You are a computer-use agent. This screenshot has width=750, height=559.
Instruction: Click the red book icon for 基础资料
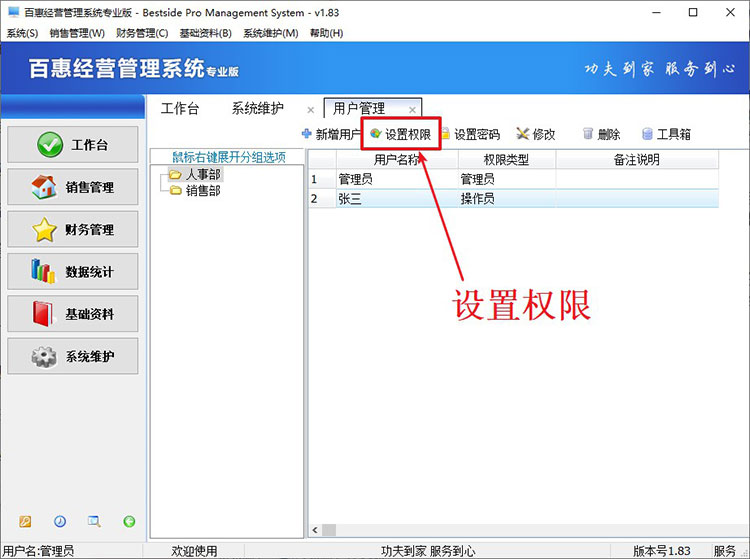coord(43,314)
